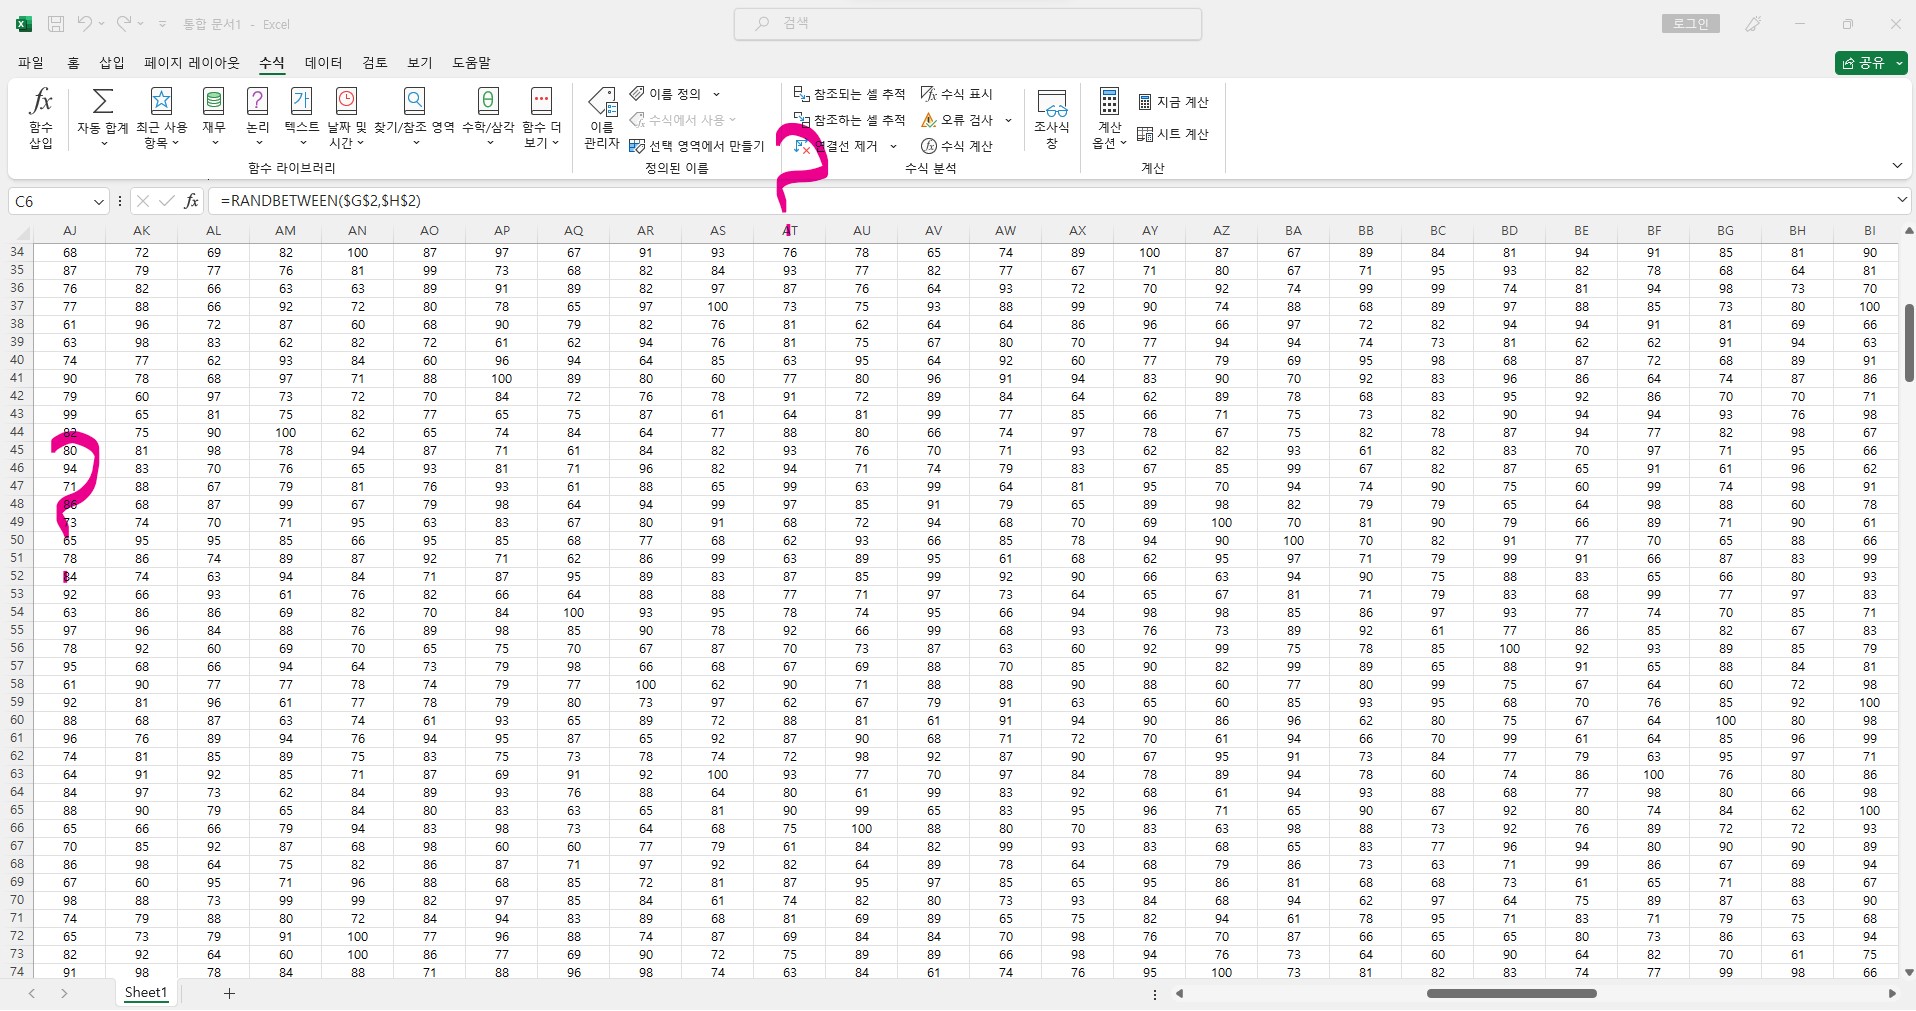
Task: Open the 이름 관리자 name manager
Action: click(602, 118)
